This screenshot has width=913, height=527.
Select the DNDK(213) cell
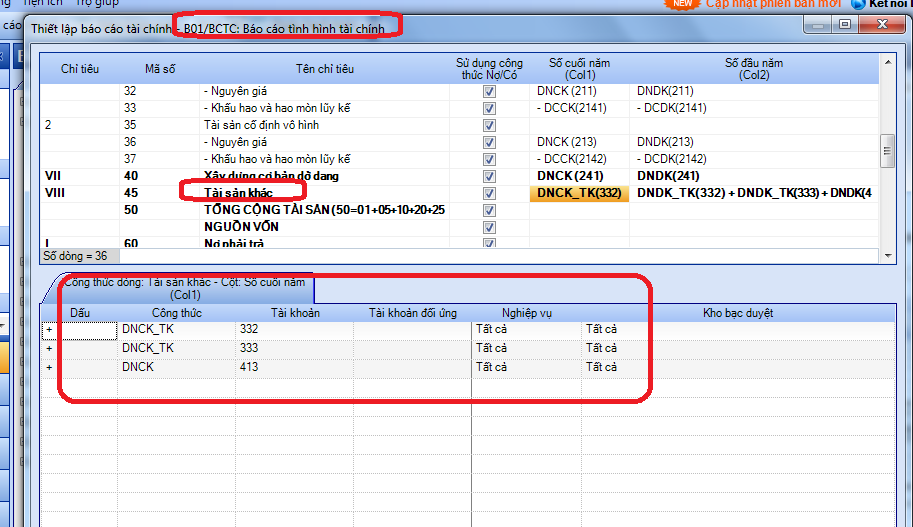tap(754, 142)
